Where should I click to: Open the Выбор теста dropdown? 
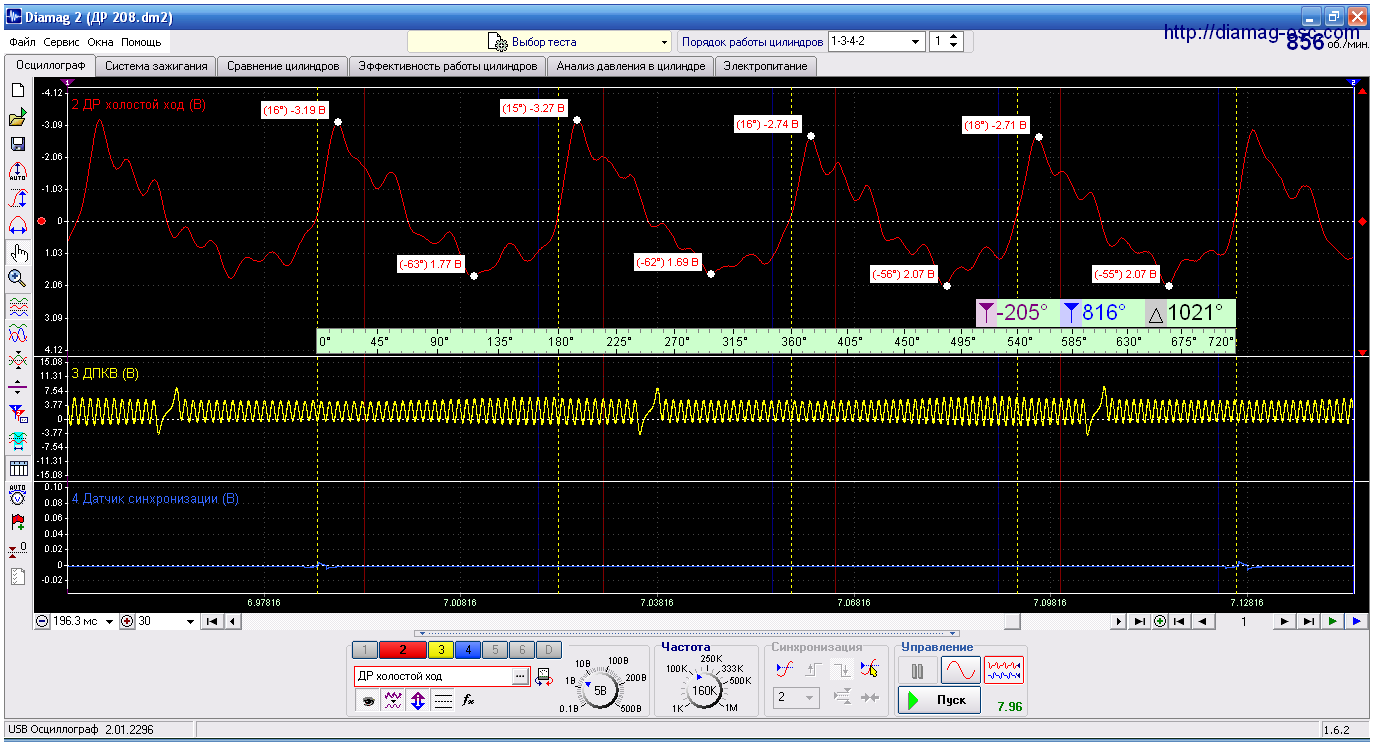pyautogui.click(x=539, y=42)
